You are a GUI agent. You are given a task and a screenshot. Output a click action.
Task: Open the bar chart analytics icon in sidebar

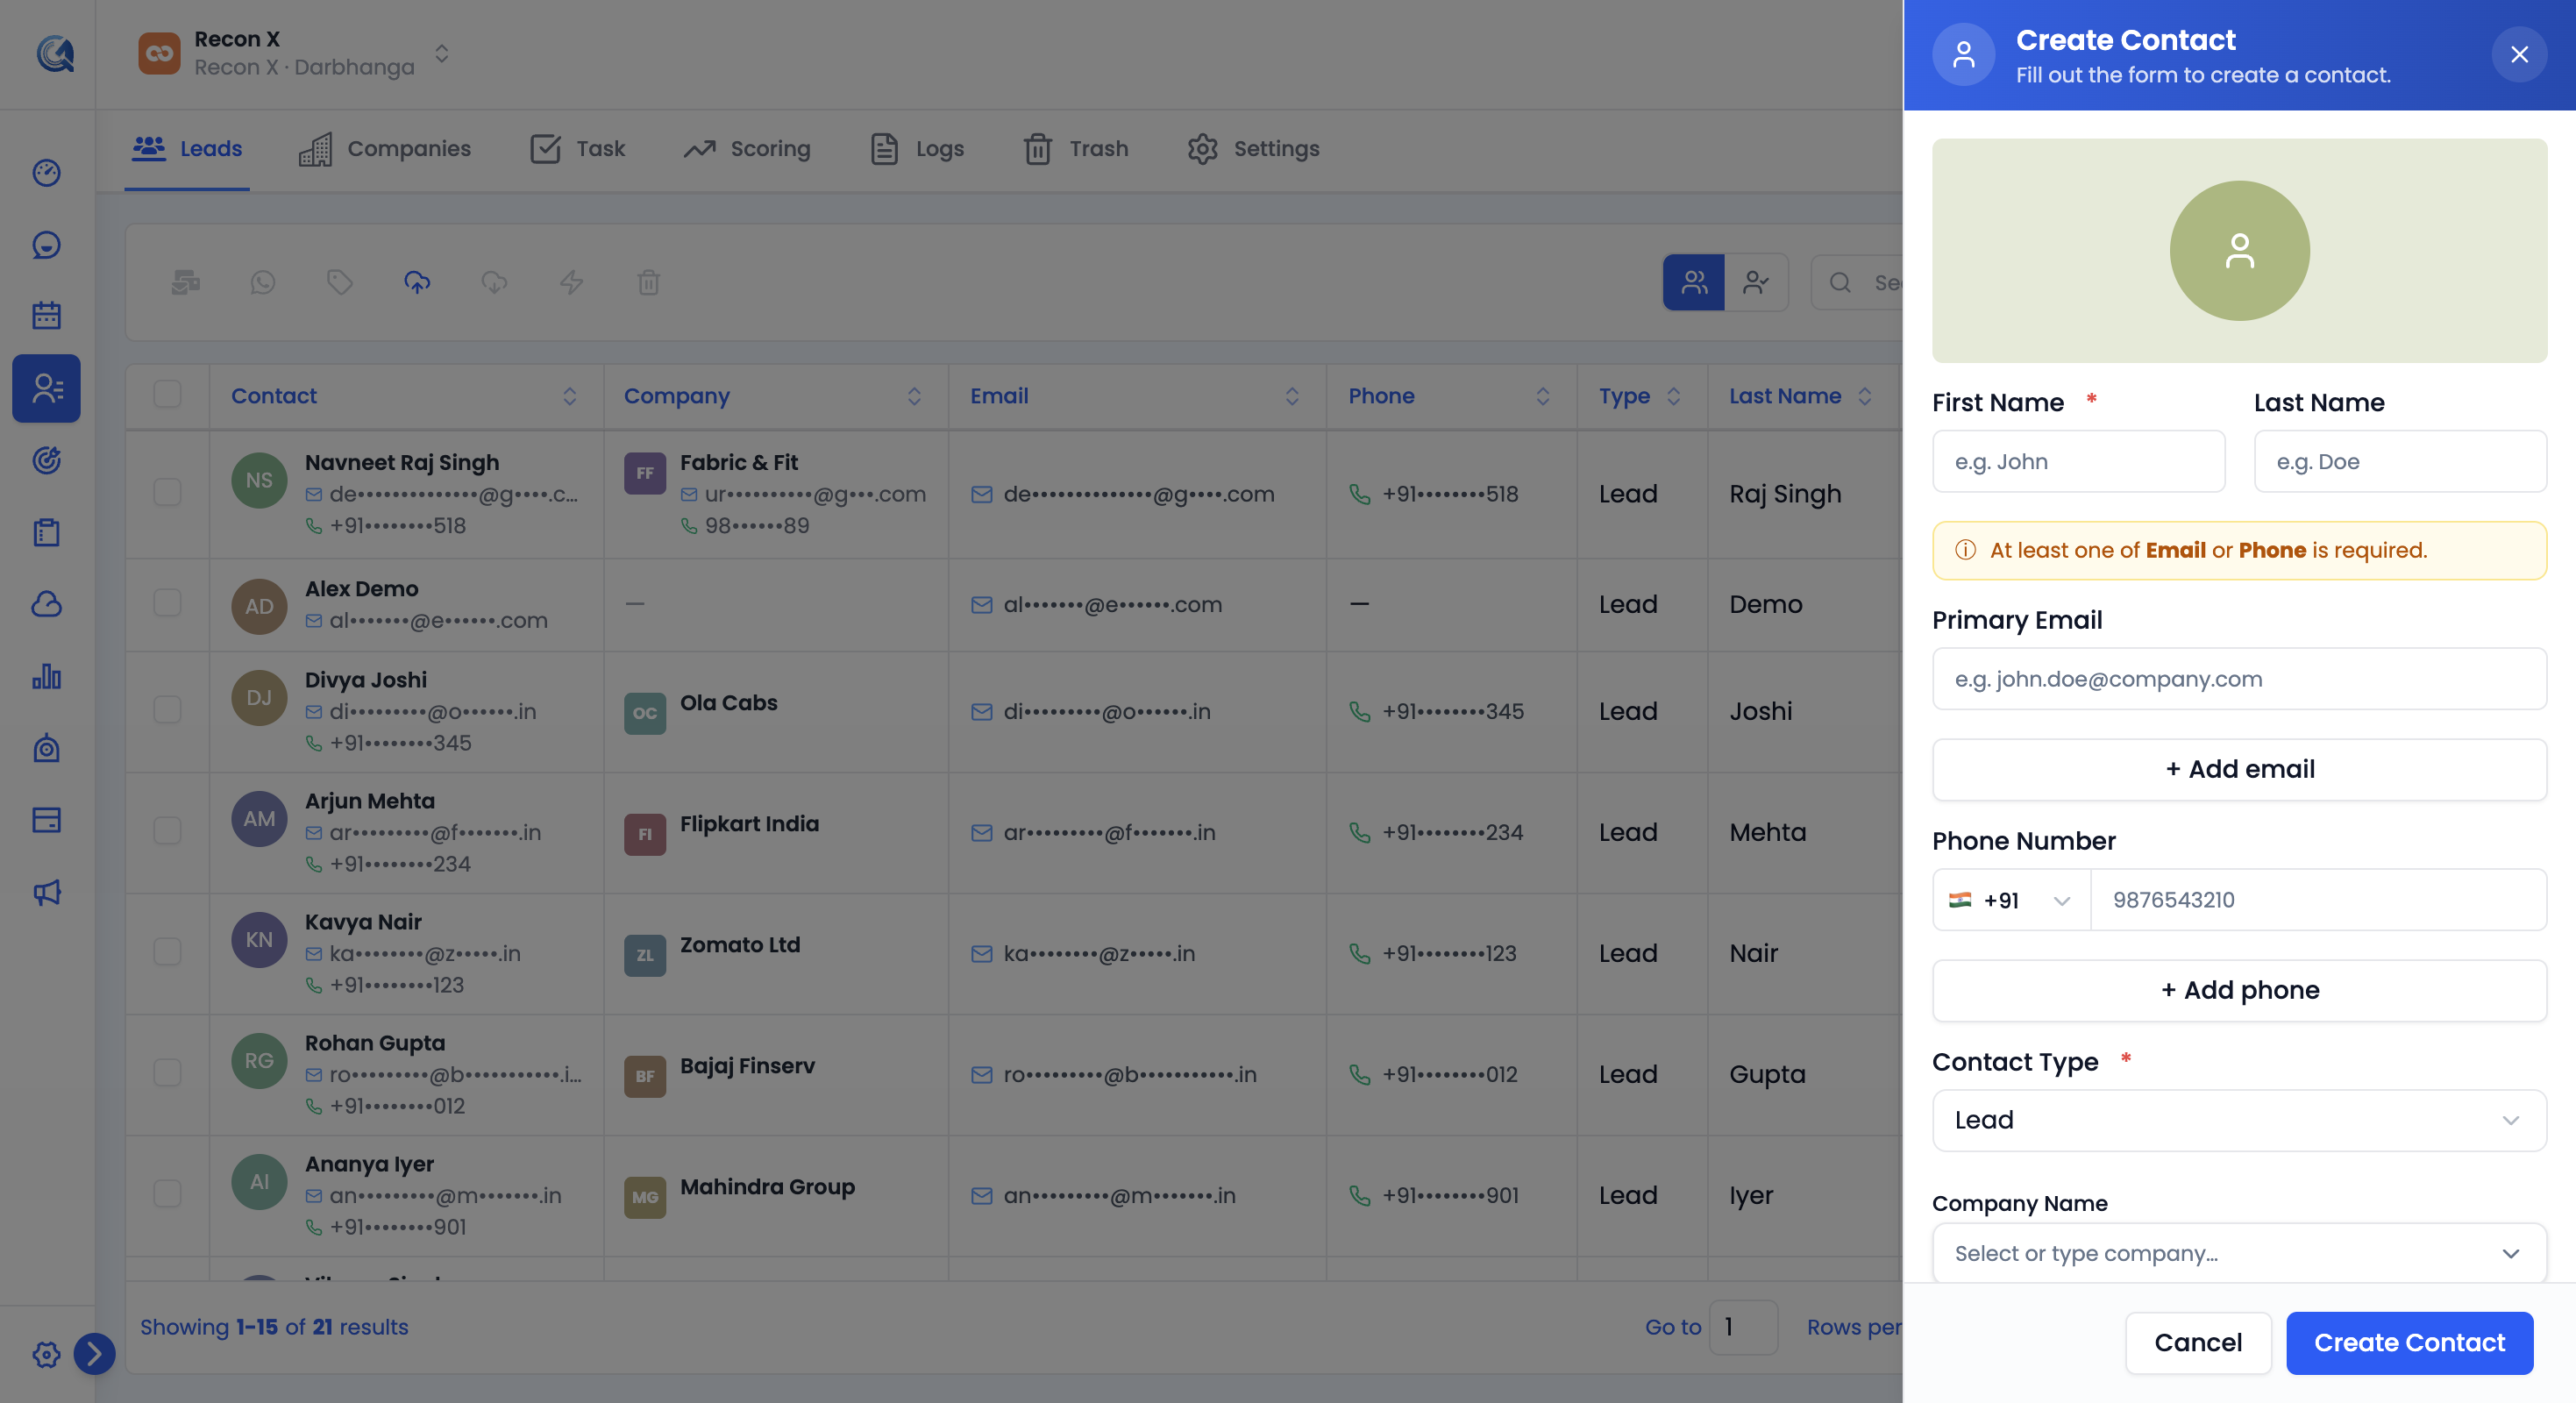coord(46,676)
